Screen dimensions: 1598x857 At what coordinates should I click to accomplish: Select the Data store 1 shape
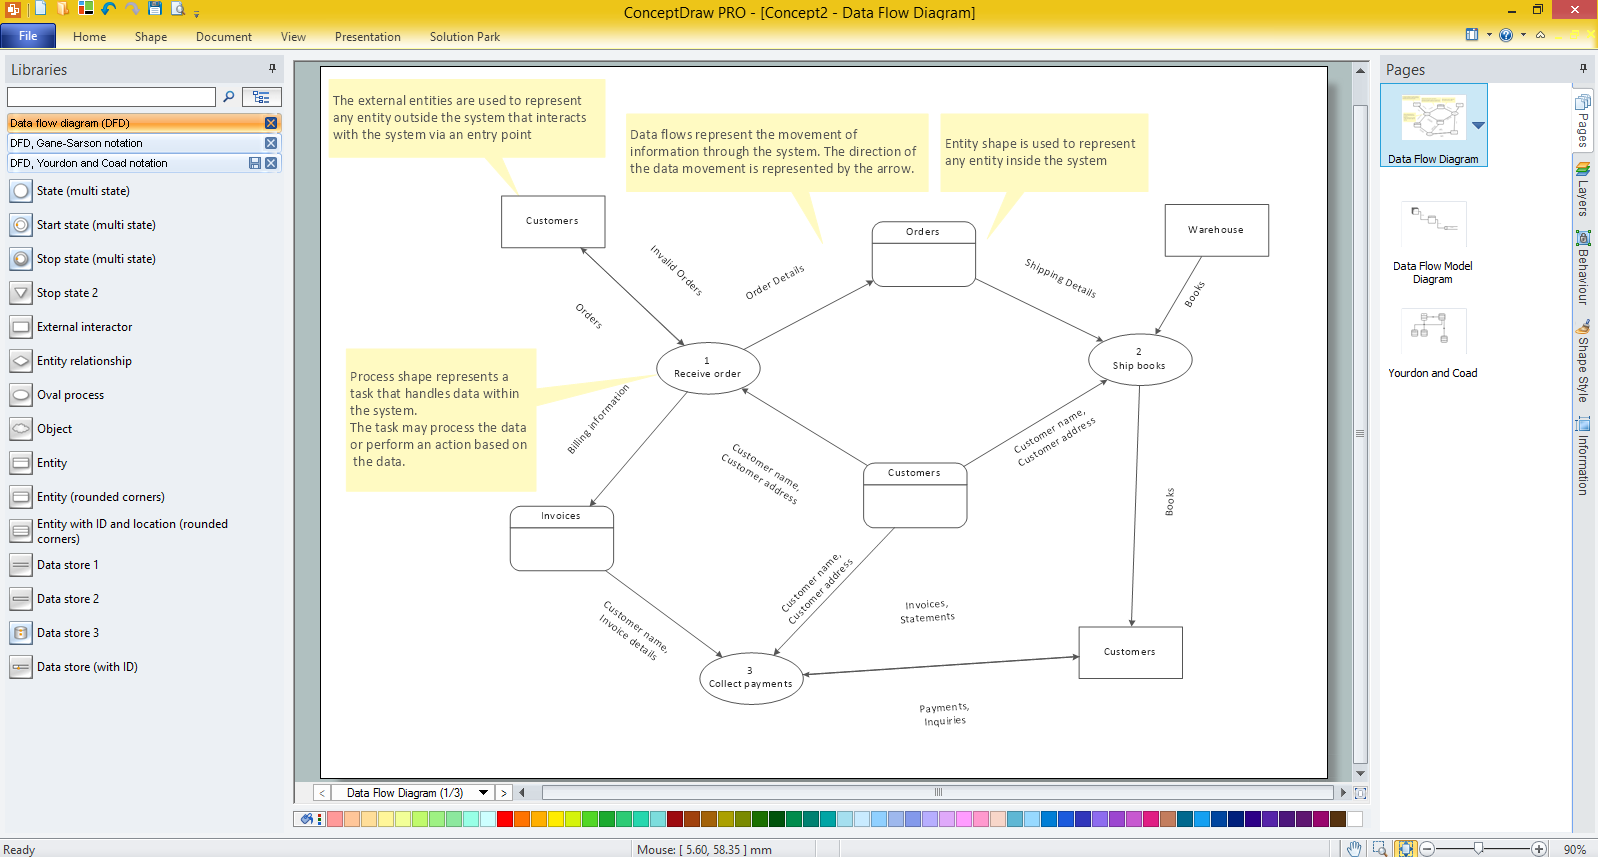(21, 565)
